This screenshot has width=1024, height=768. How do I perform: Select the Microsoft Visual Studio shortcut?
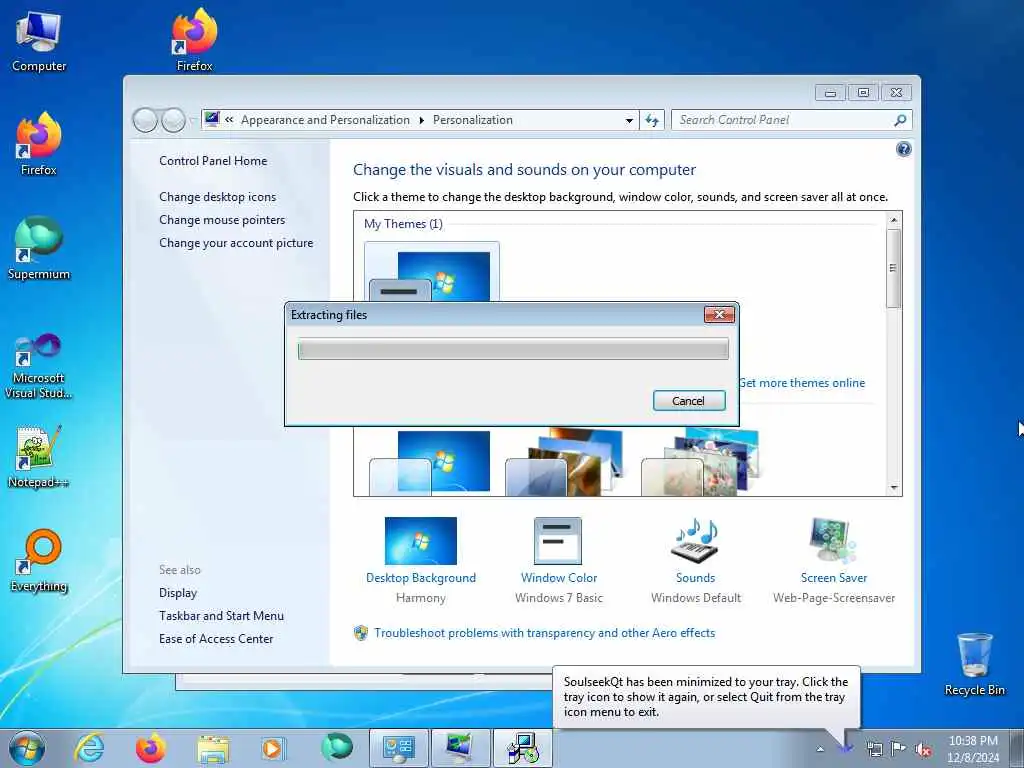pyautogui.click(x=39, y=366)
